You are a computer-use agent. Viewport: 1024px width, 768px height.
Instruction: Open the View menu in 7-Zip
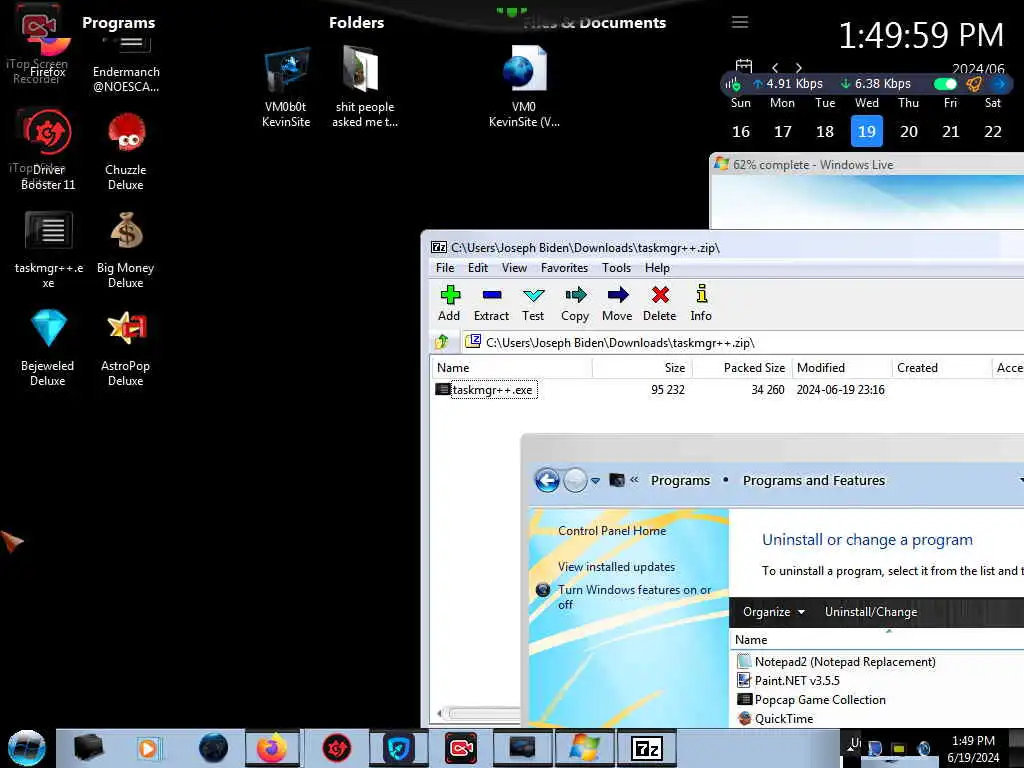(514, 268)
